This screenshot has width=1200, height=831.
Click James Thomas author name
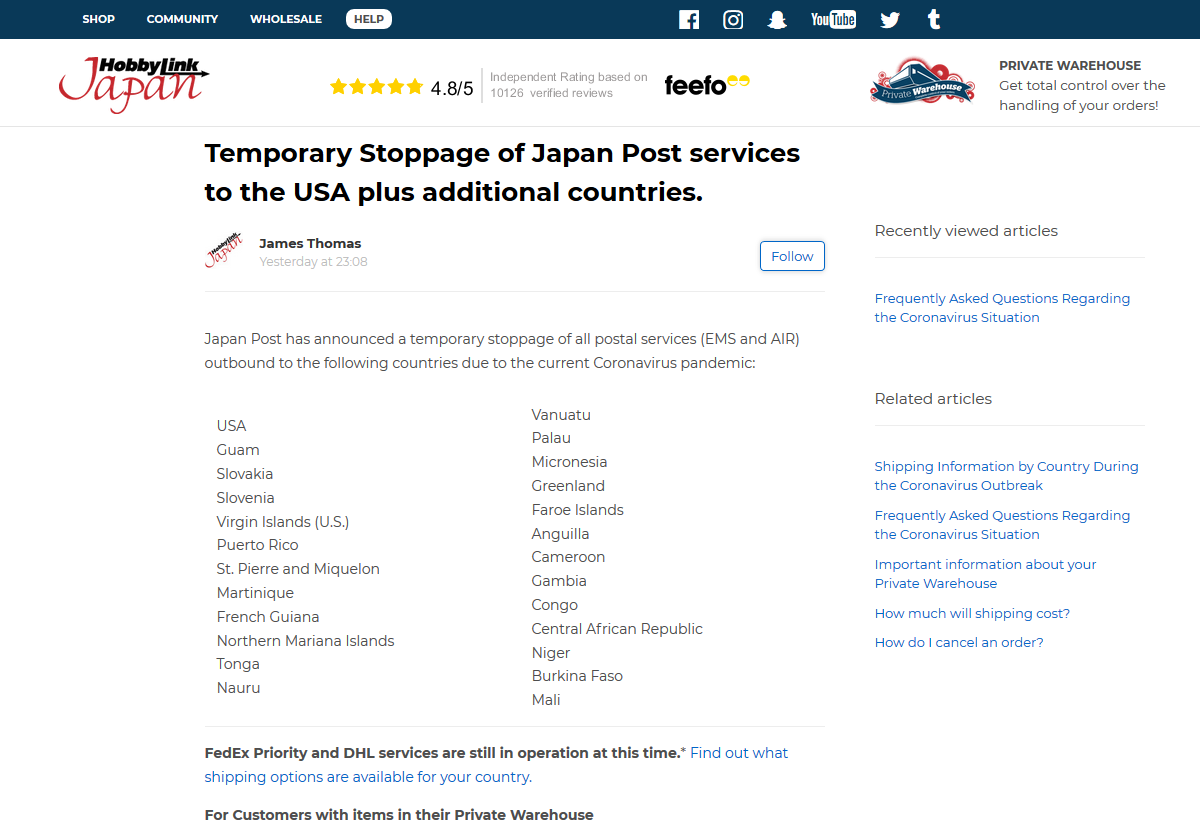pos(310,243)
